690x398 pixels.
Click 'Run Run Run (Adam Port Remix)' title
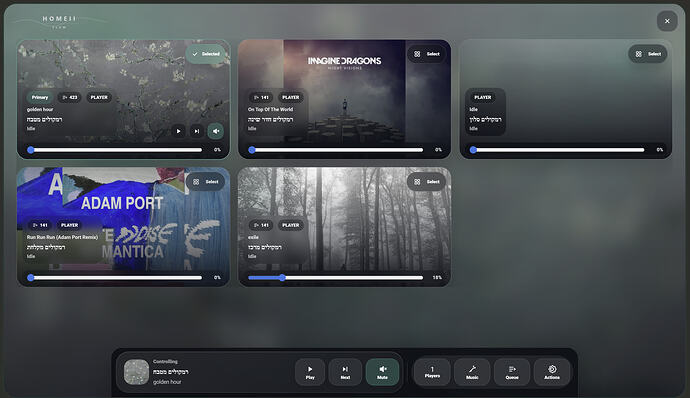[62, 237]
